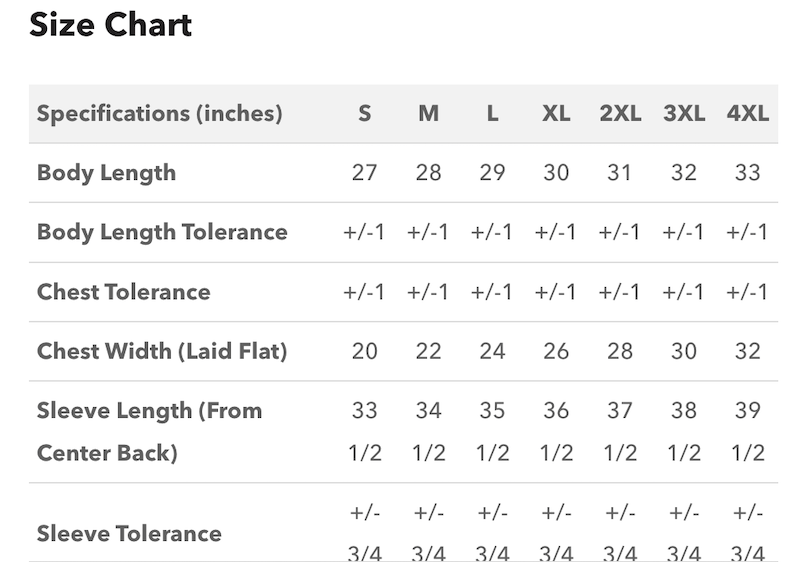Click the Body Length value 33 for size 4XL

748,172
